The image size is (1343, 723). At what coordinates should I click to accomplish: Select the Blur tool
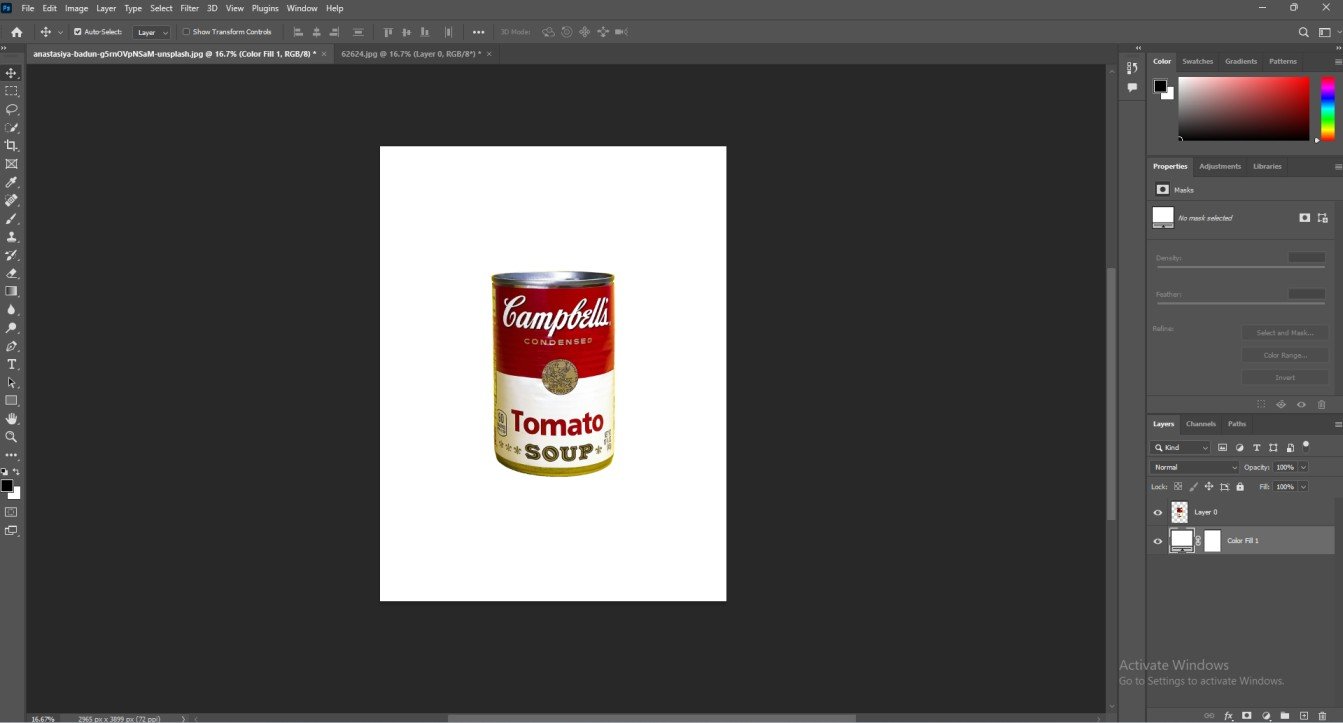(x=12, y=310)
